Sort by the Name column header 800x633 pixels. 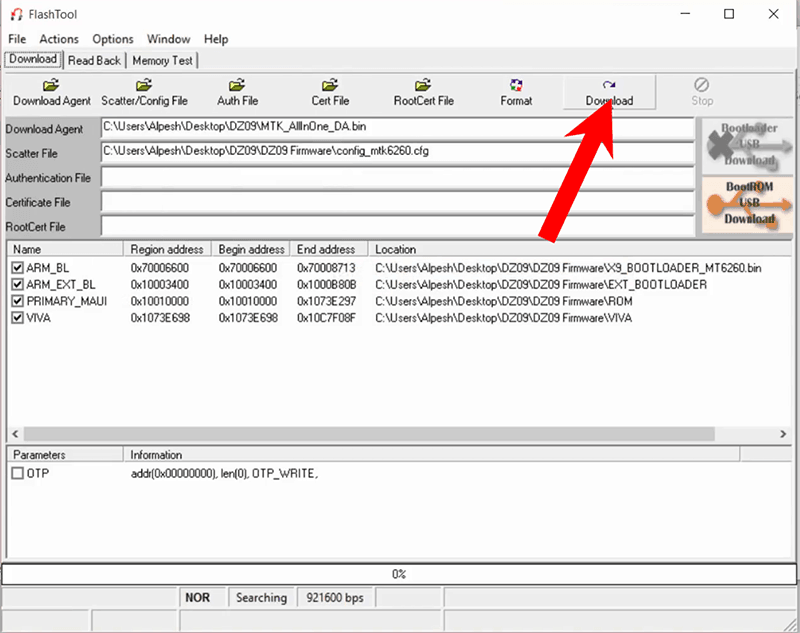tap(65, 249)
